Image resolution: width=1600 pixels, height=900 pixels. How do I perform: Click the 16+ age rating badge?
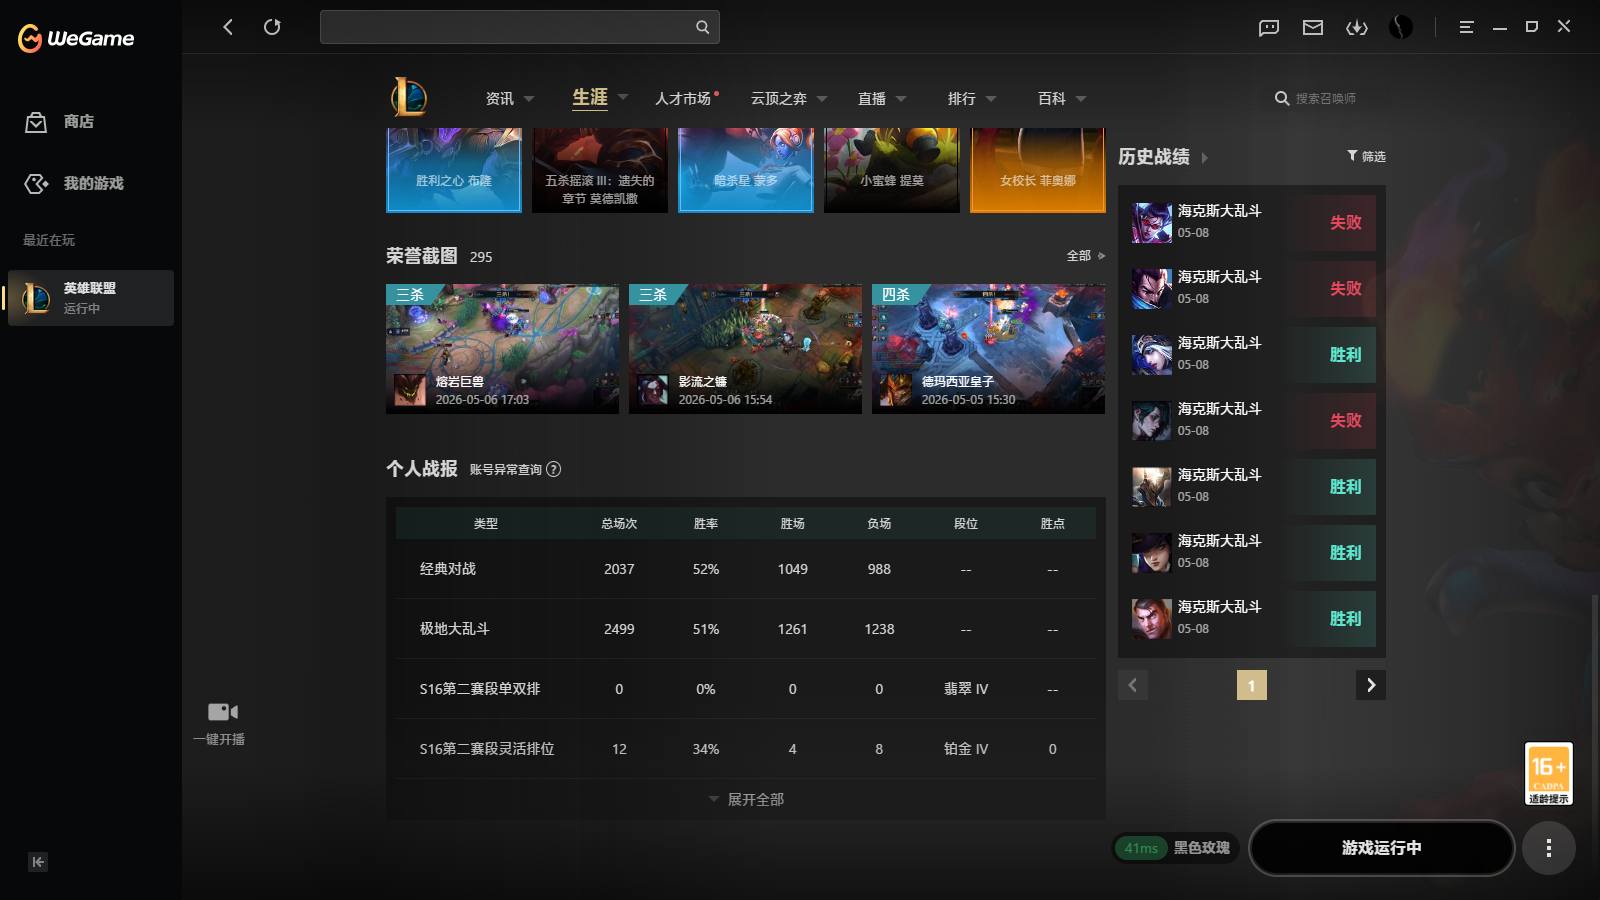1549,773
